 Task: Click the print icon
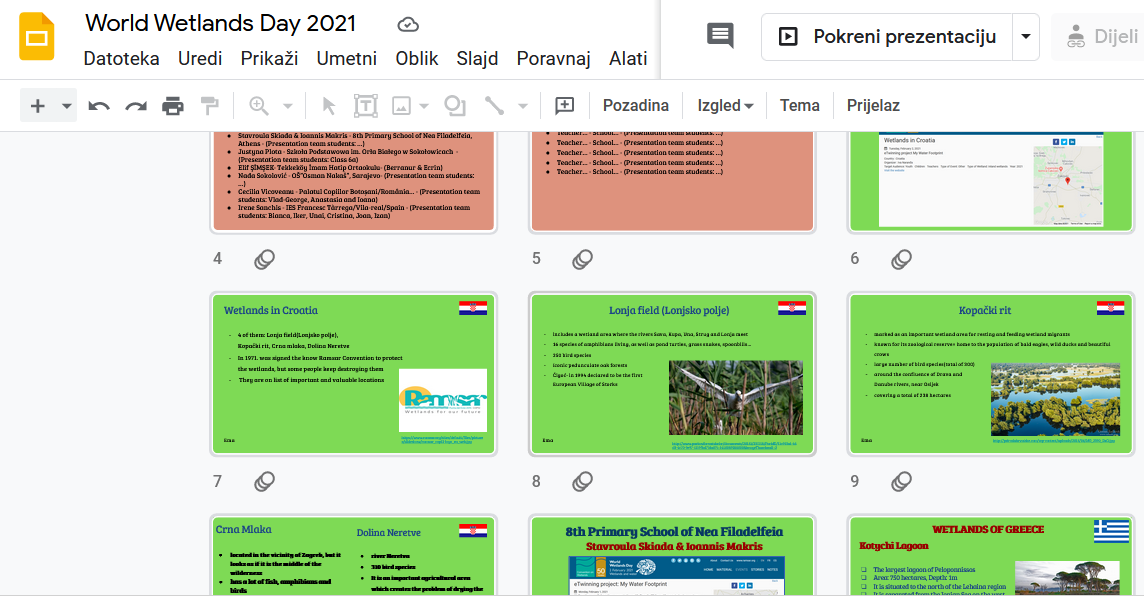click(x=173, y=107)
